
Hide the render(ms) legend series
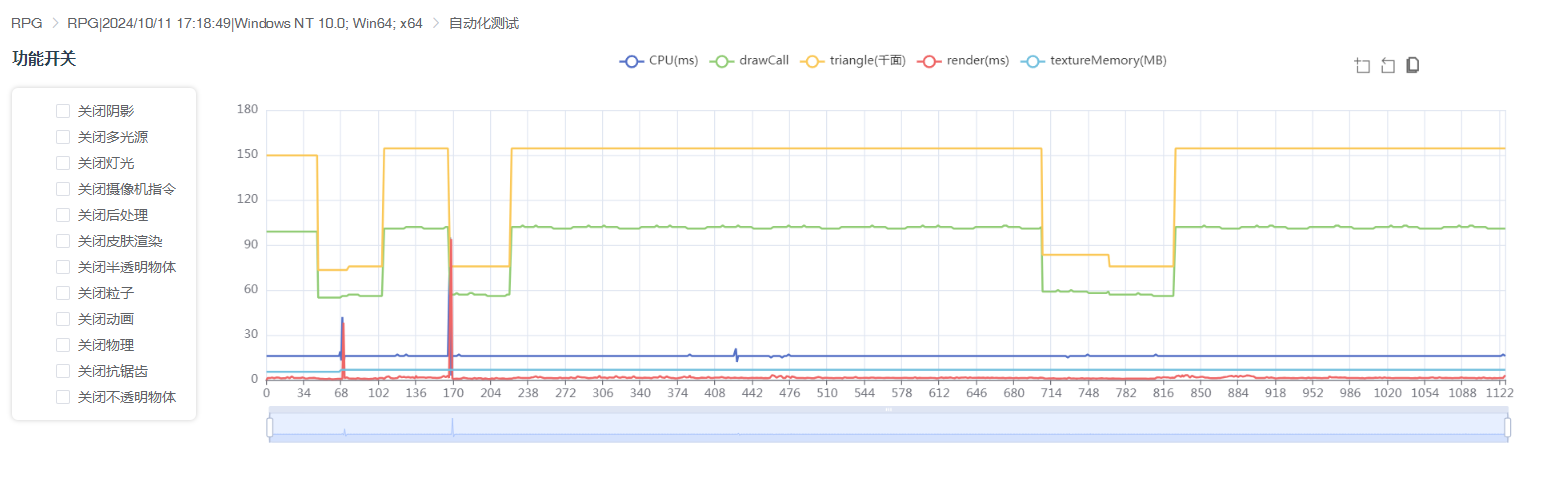pyautogui.click(x=929, y=61)
